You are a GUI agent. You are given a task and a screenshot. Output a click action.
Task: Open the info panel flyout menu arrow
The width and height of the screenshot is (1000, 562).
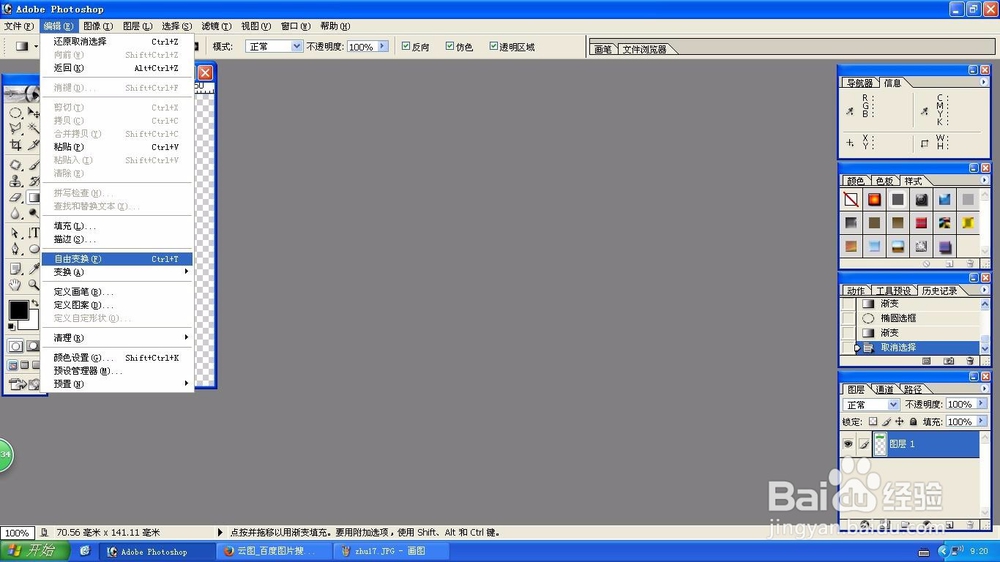pyautogui.click(x=983, y=82)
